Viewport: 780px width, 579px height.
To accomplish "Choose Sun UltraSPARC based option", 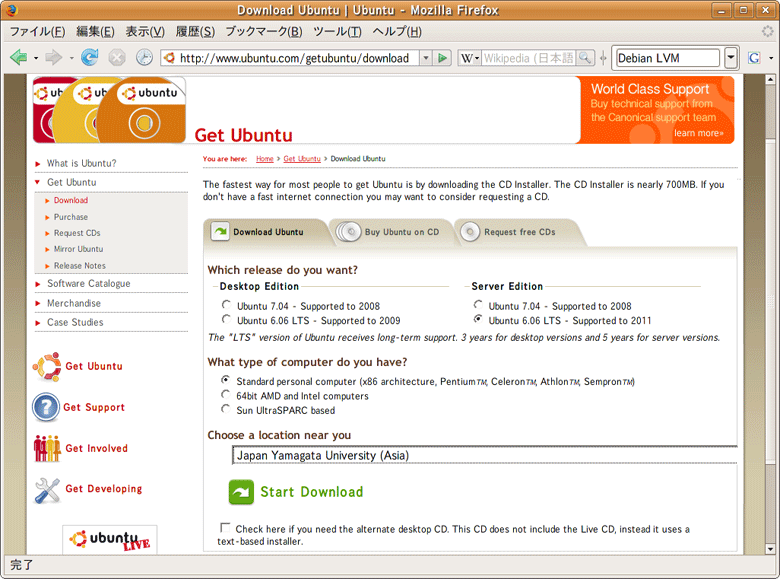I will pyautogui.click(x=226, y=409).
